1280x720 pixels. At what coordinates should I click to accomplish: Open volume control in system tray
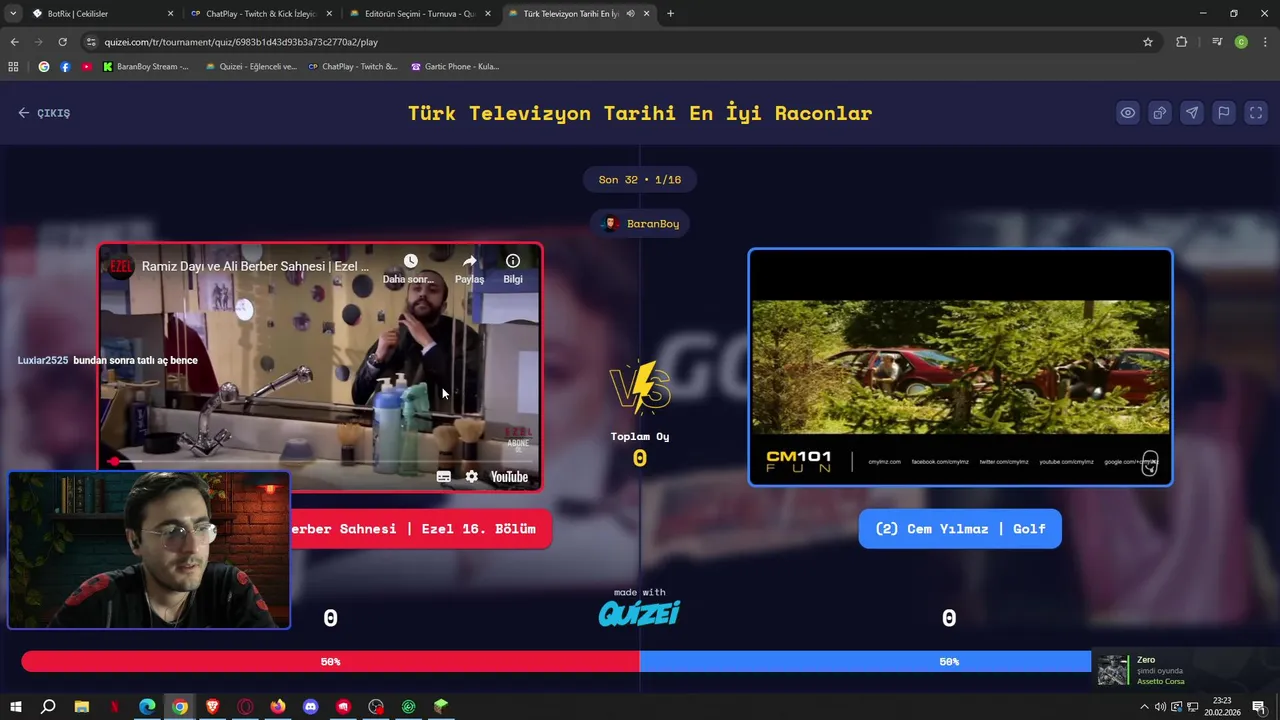coord(1160,707)
